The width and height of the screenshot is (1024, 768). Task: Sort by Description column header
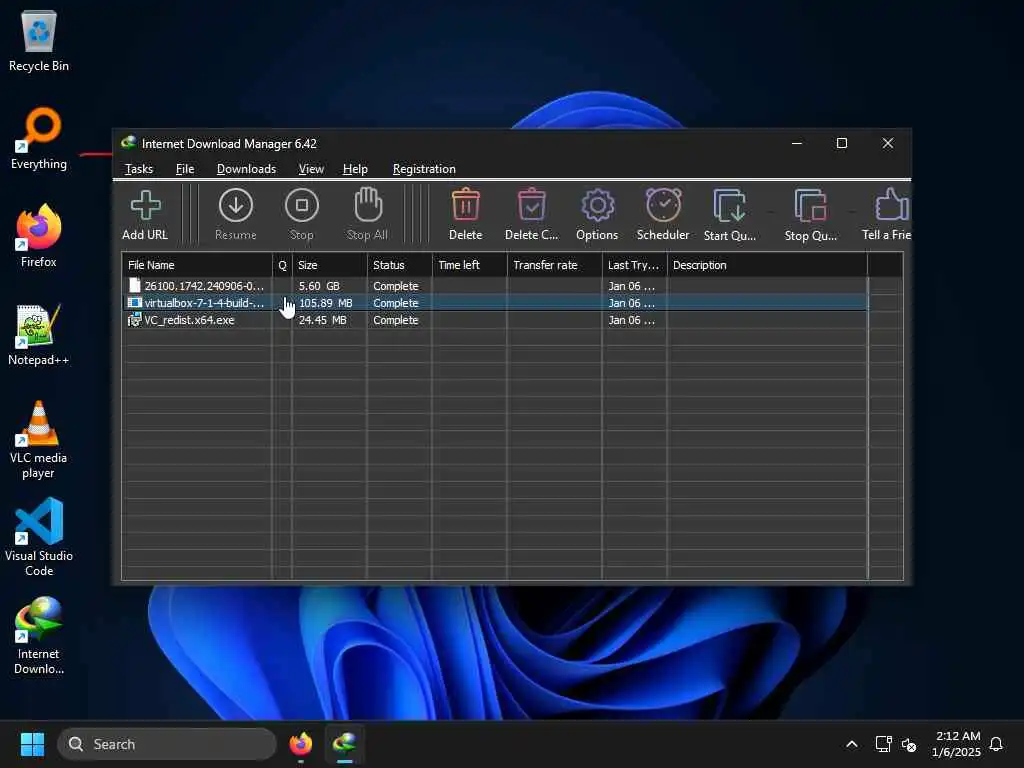click(x=767, y=265)
